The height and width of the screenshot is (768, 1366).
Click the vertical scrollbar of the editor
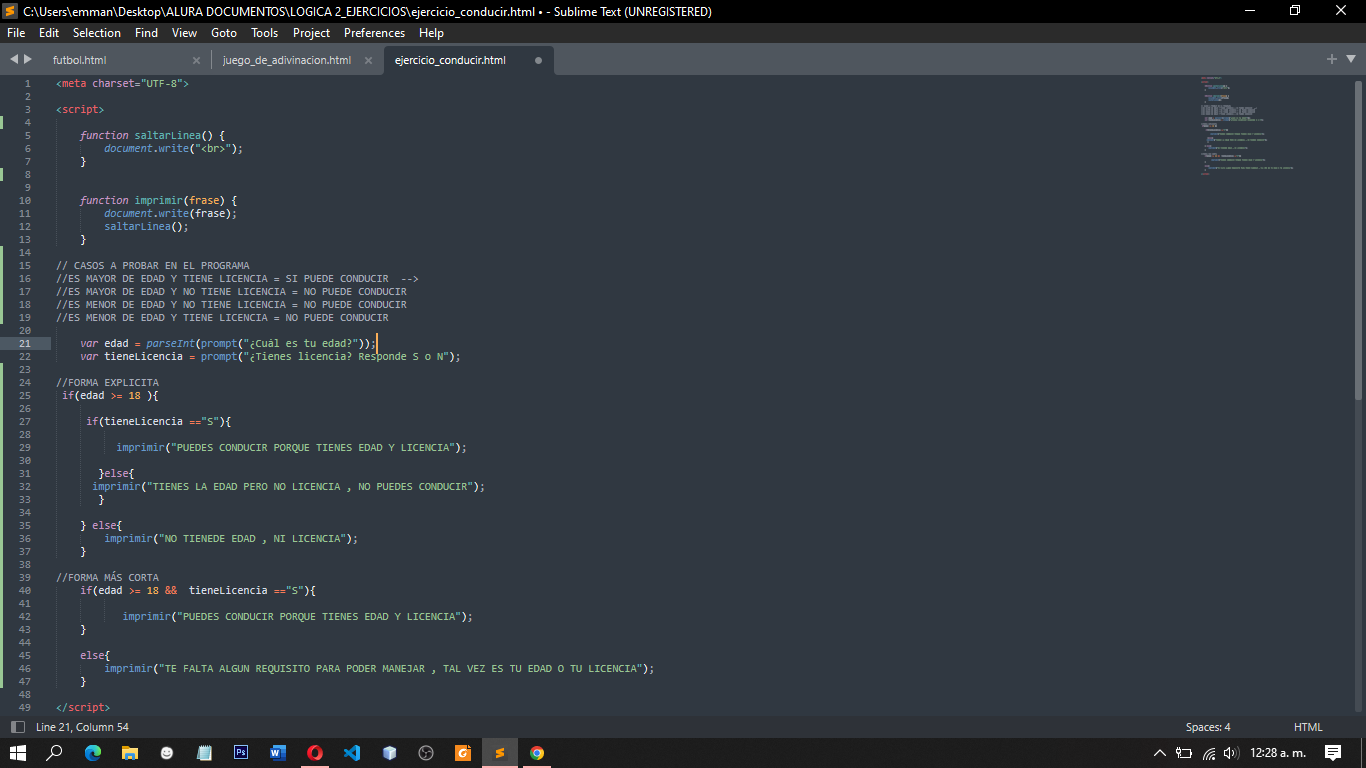click(x=1359, y=240)
